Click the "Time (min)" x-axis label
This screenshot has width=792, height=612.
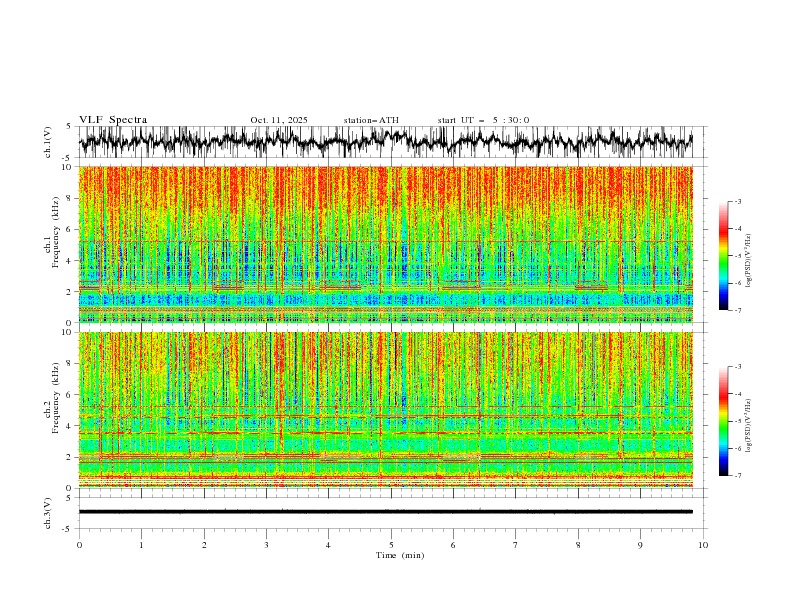[400, 555]
